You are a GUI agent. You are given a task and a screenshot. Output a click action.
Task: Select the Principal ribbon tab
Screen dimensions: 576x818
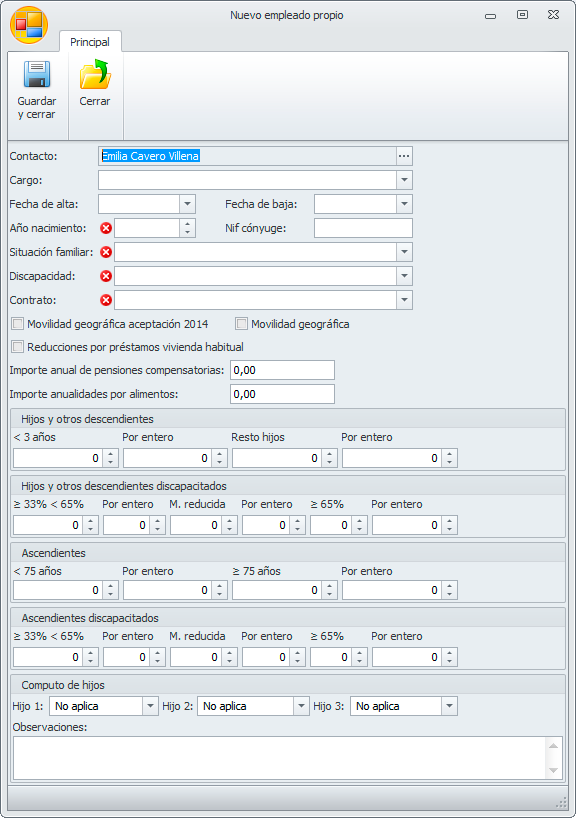pos(90,42)
